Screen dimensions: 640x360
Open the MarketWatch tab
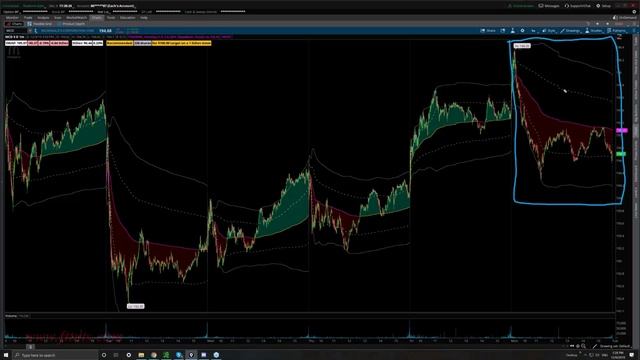pyautogui.click(x=77, y=18)
